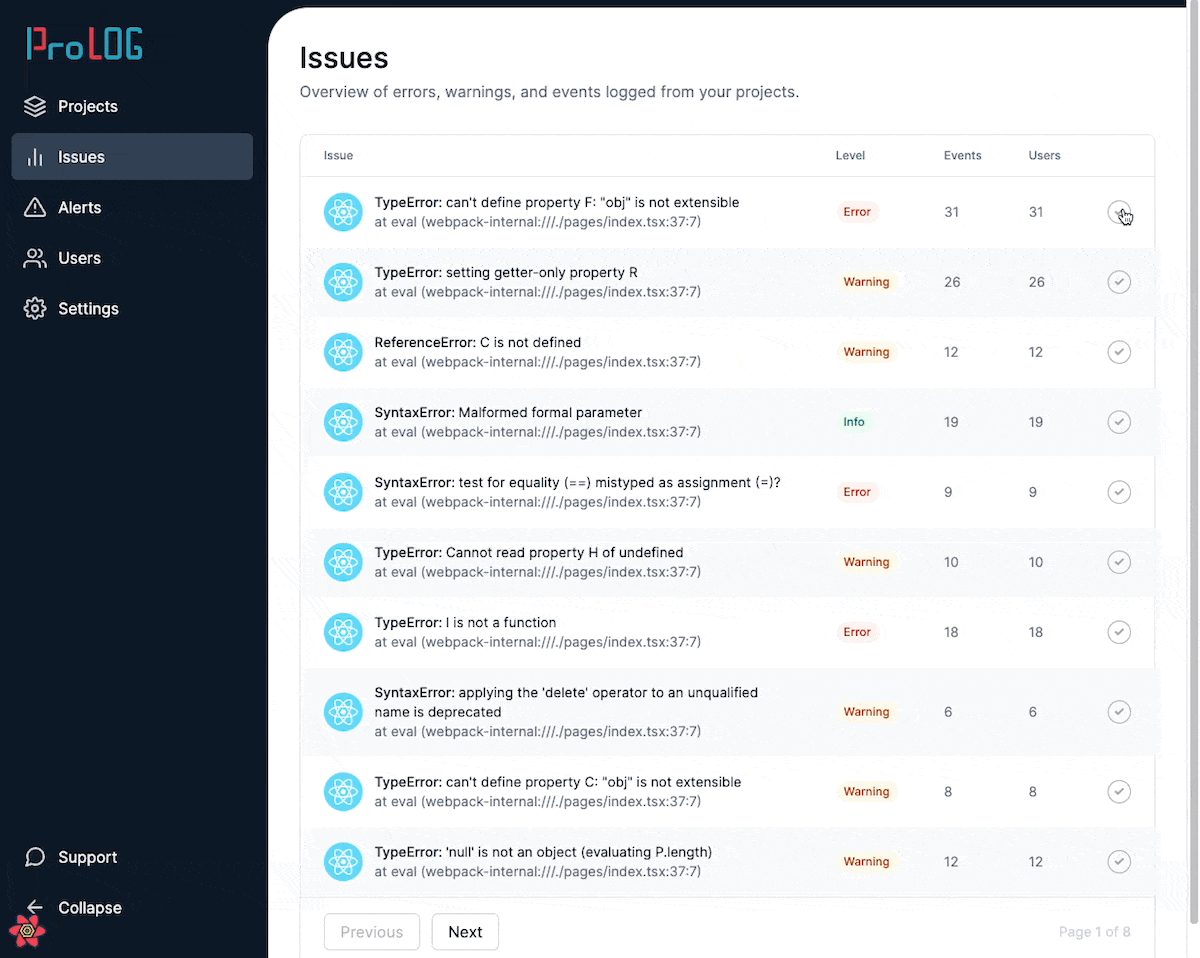
Task: Resolve the 'null is not an object' issue
Action: (x=1119, y=861)
